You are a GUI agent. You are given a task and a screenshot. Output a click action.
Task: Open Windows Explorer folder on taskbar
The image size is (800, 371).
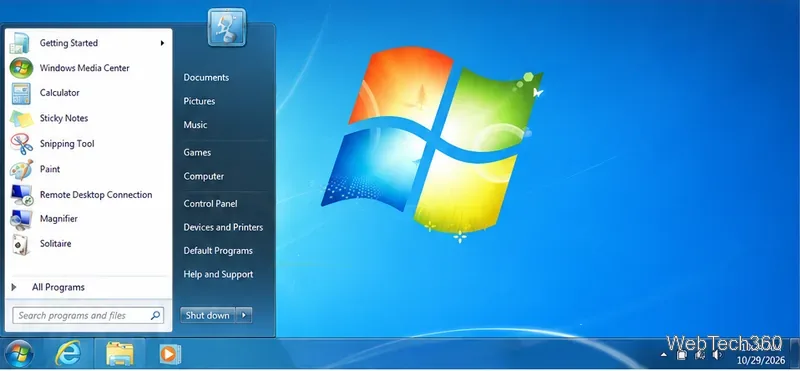(x=119, y=354)
